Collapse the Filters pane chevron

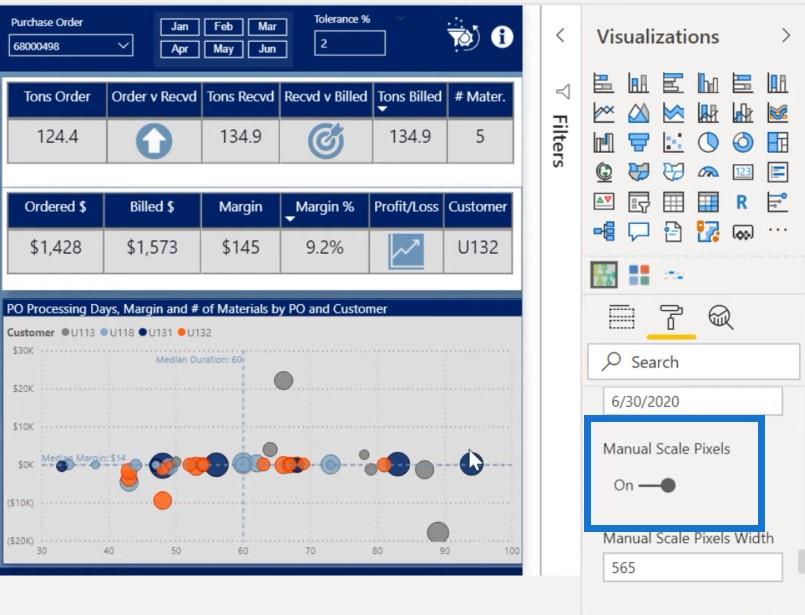click(561, 35)
